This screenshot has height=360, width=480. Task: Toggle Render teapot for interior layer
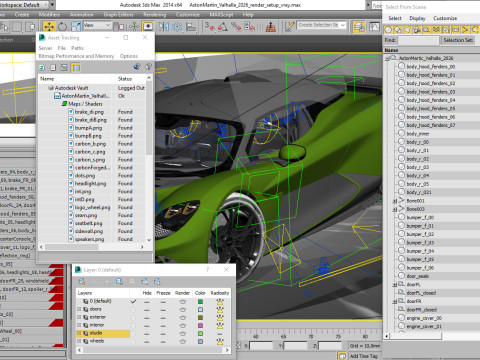[x=183, y=325]
